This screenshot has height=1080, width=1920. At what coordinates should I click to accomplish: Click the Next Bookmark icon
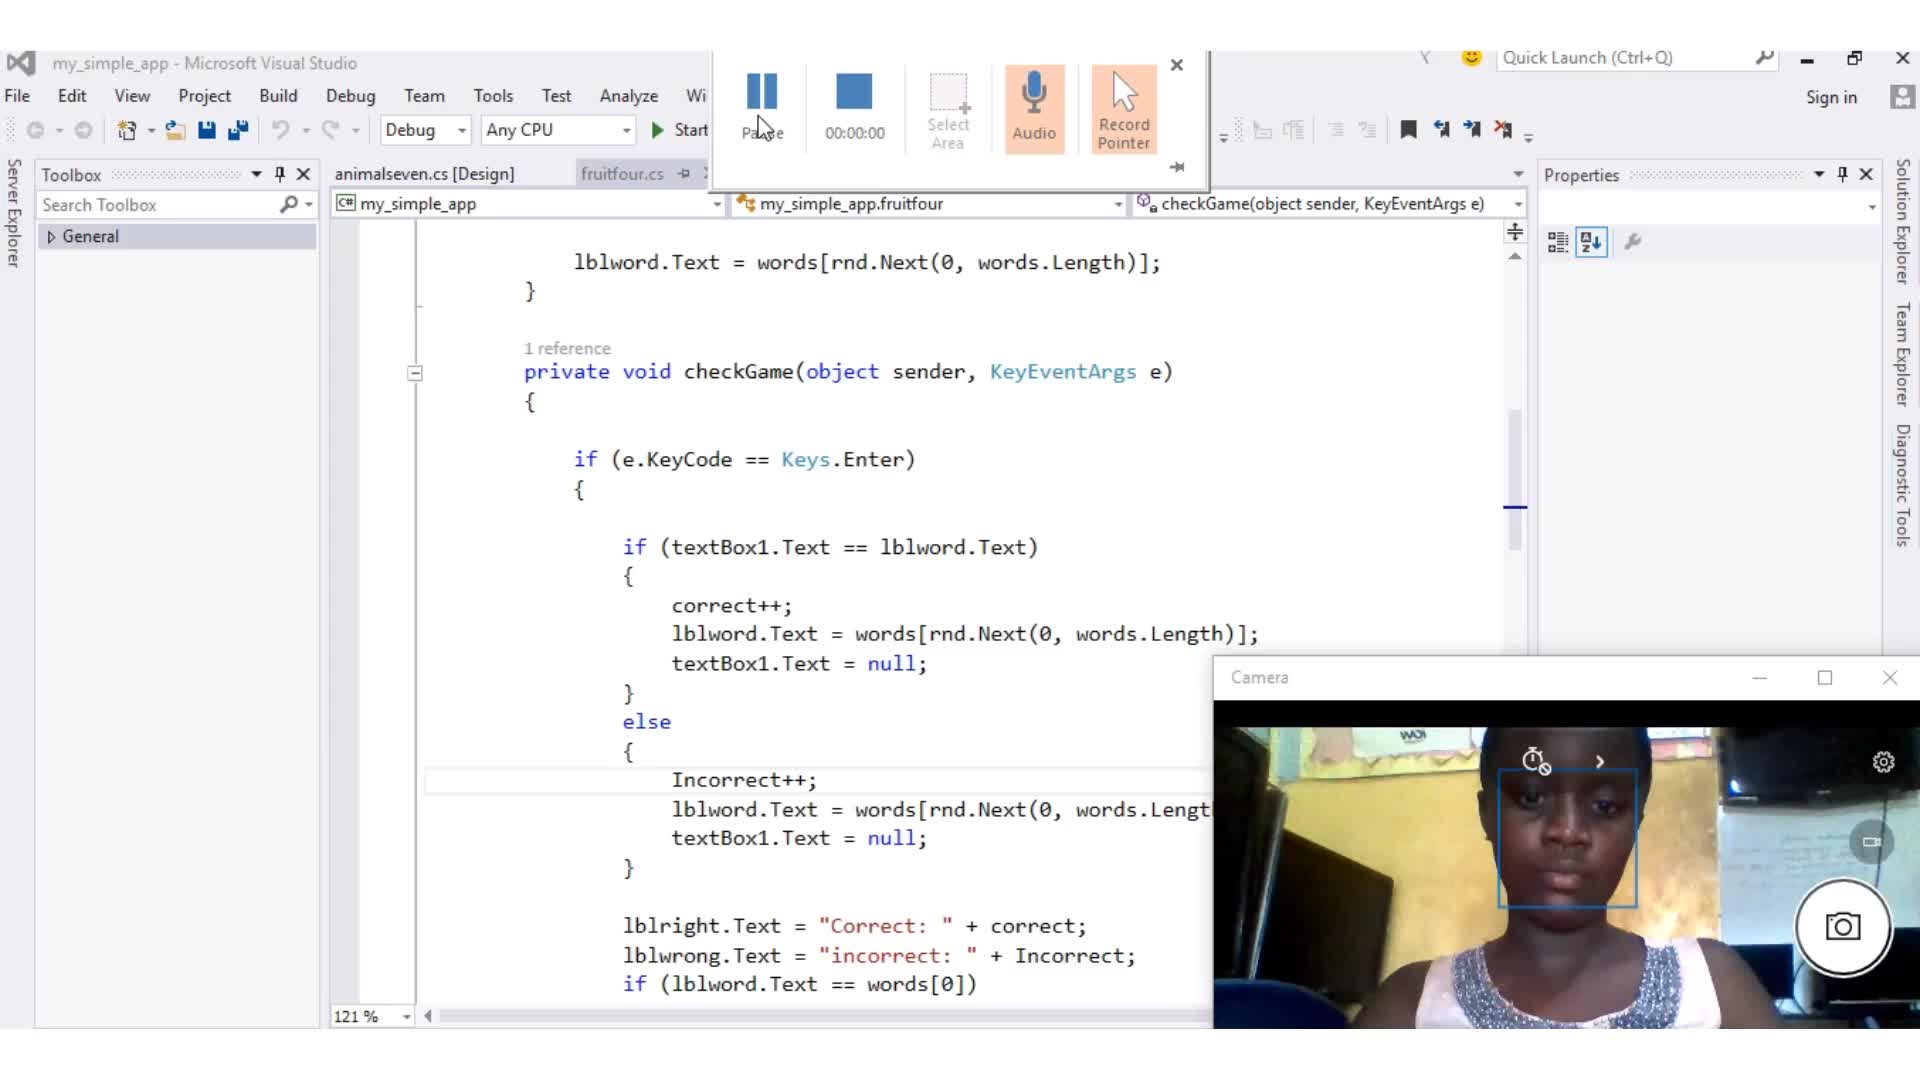[1472, 129]
